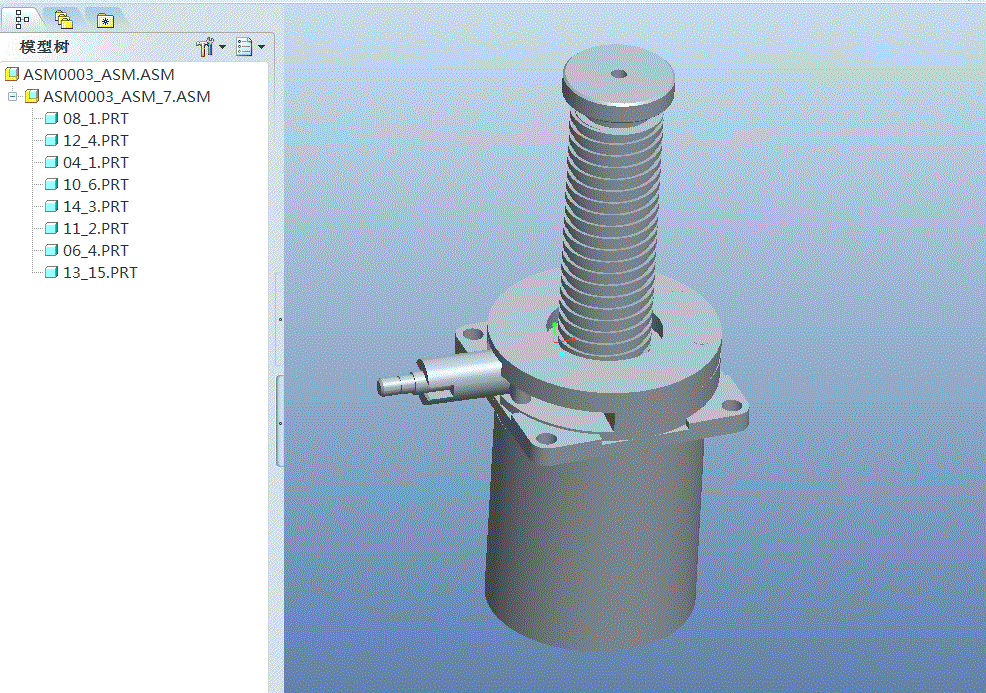Click the 10_6.PRT part icon
This screenshot has height=693, width=986.
coord(52,184)
